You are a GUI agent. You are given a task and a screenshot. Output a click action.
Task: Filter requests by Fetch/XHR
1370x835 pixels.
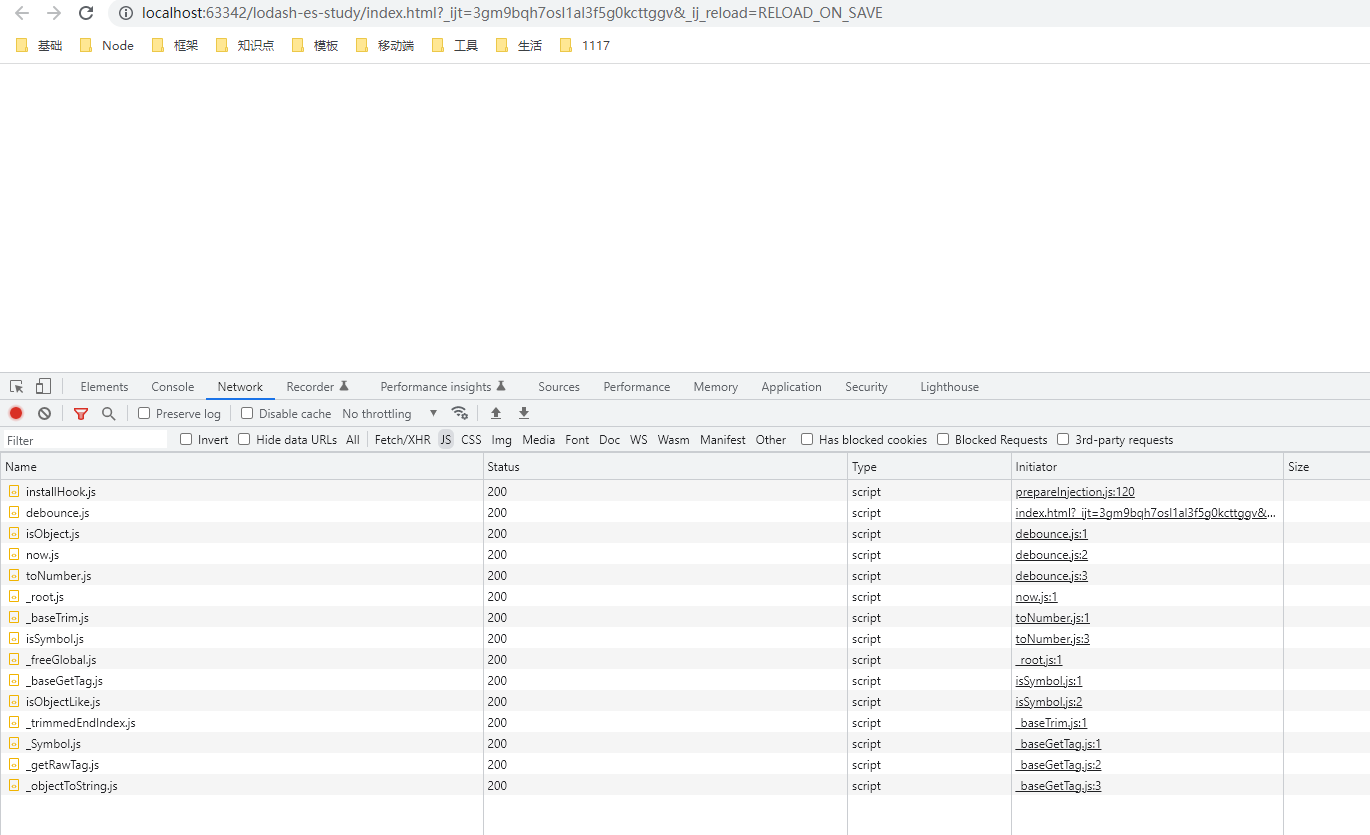402,439
